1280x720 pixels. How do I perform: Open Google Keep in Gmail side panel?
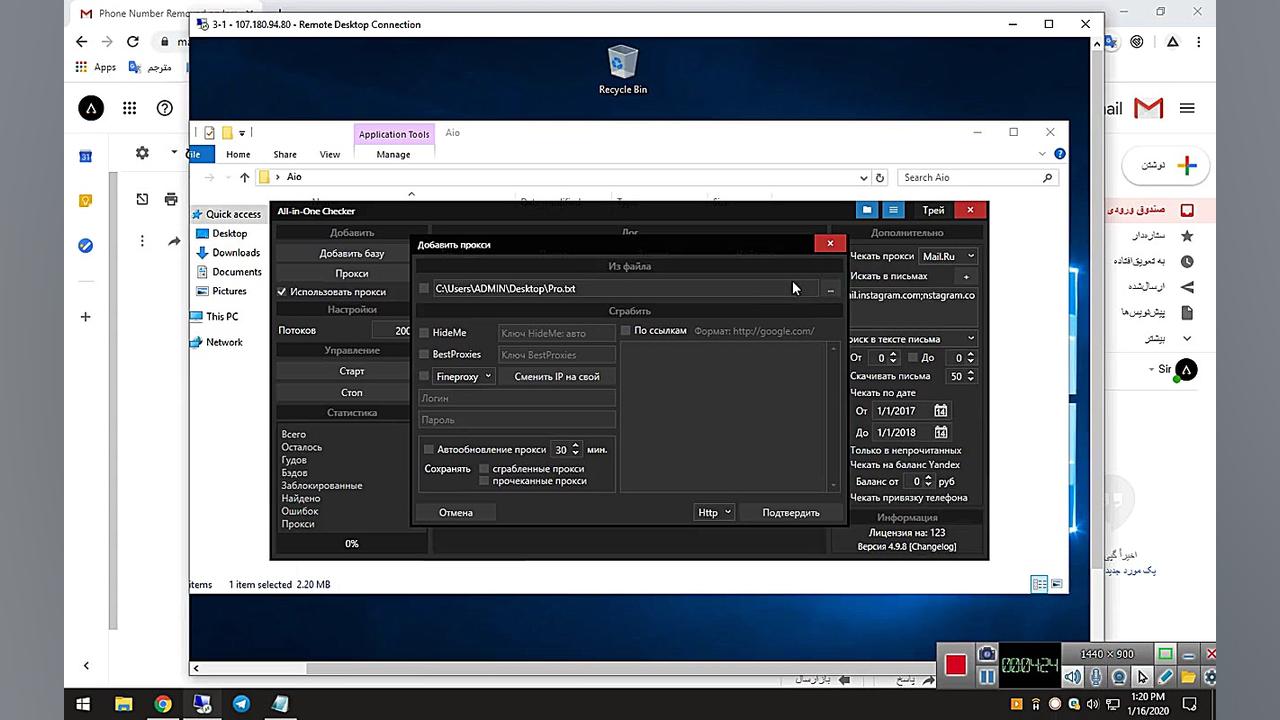point(86,201)
